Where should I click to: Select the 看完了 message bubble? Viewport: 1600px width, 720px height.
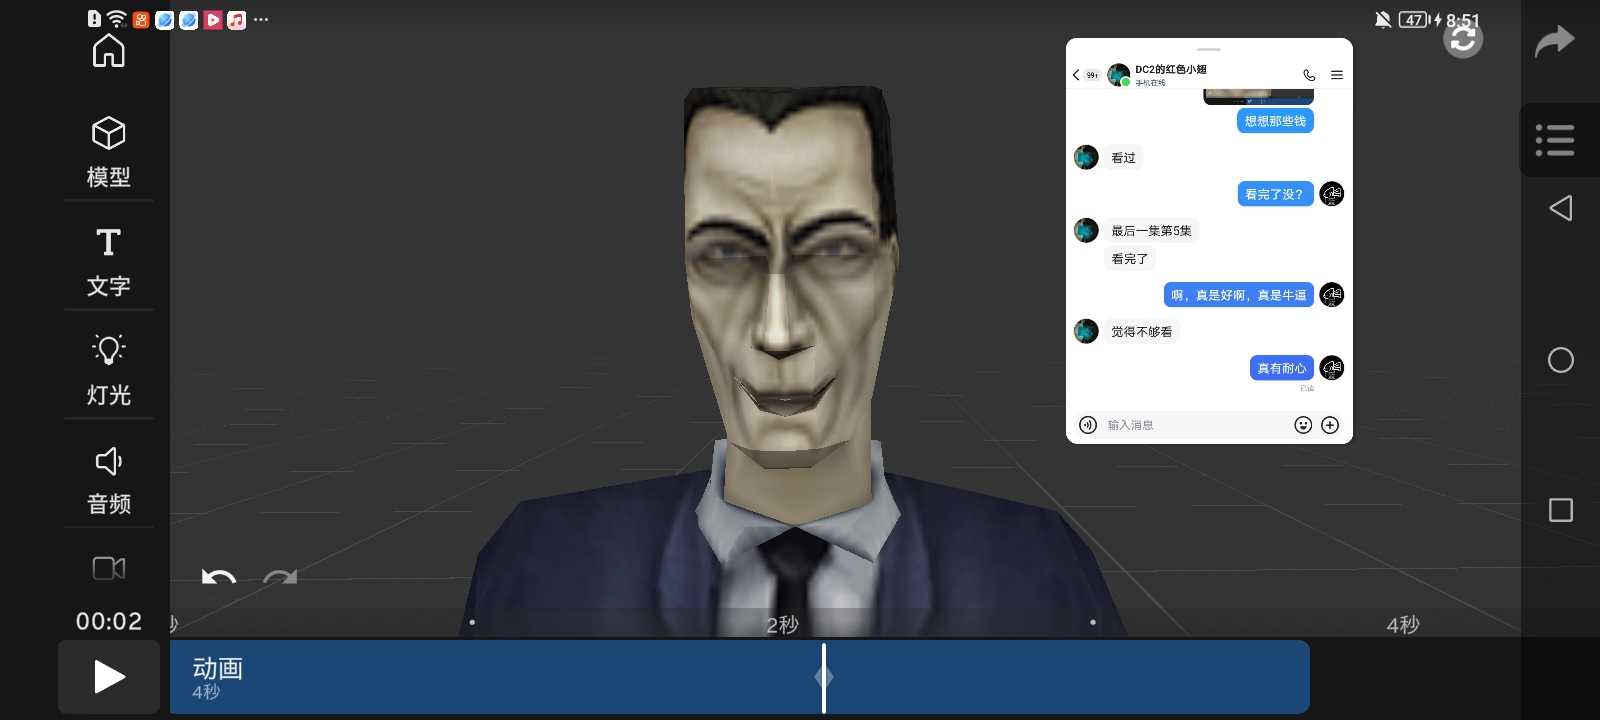(1130, 259)
